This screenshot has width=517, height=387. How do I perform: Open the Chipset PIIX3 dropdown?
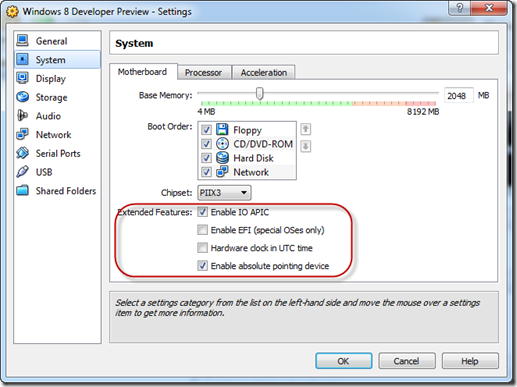pos(224,193)
